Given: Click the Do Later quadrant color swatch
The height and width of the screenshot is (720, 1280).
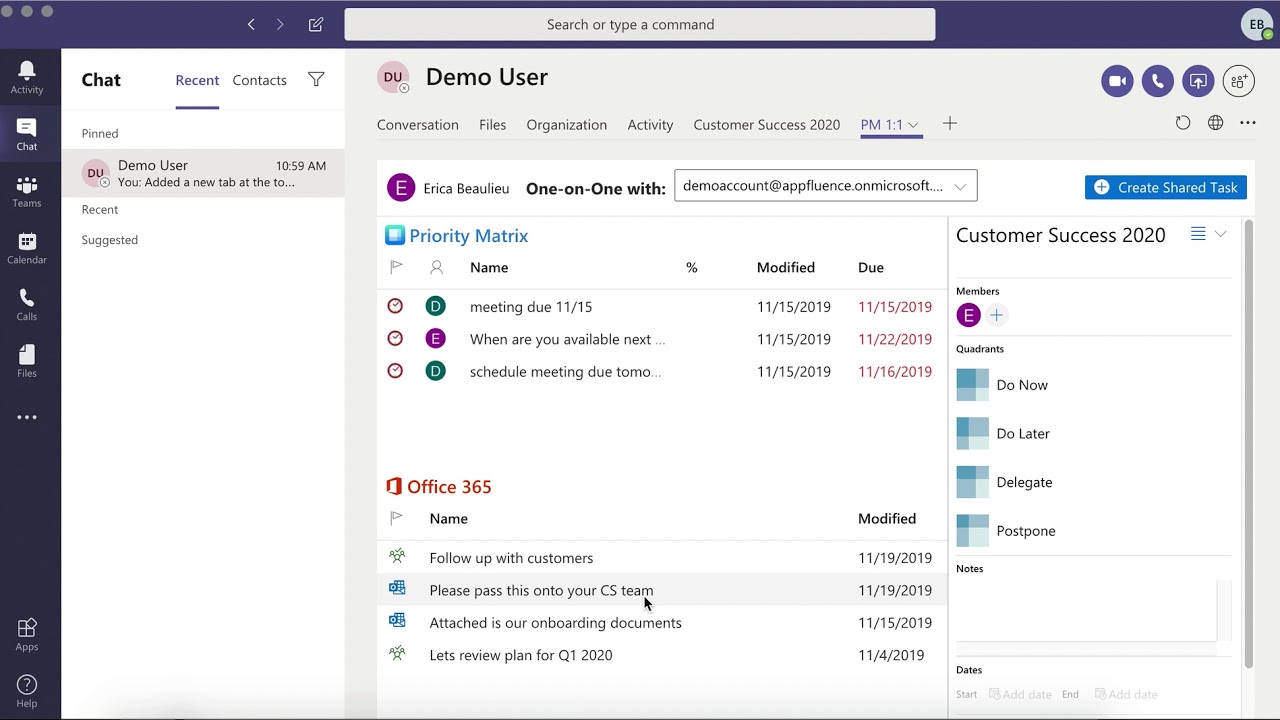Looking at the screenshot, I should (x=972, y=434).
